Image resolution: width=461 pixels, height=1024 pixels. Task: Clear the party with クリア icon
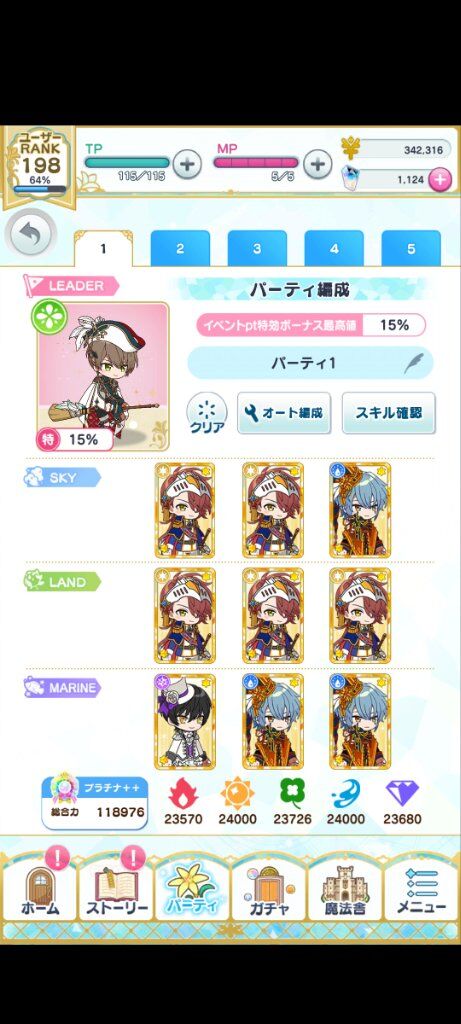pyautogui.click(x=207, y=413)
